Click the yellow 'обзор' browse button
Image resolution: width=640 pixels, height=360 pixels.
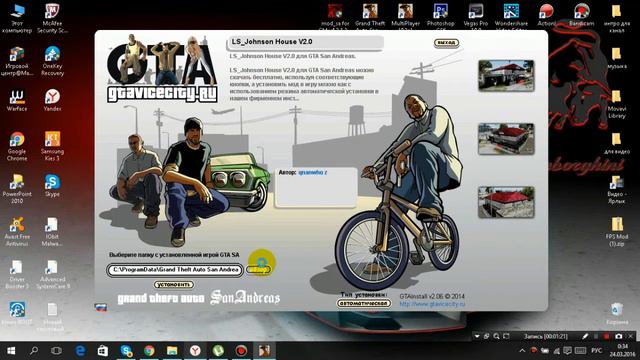[259, 270]
